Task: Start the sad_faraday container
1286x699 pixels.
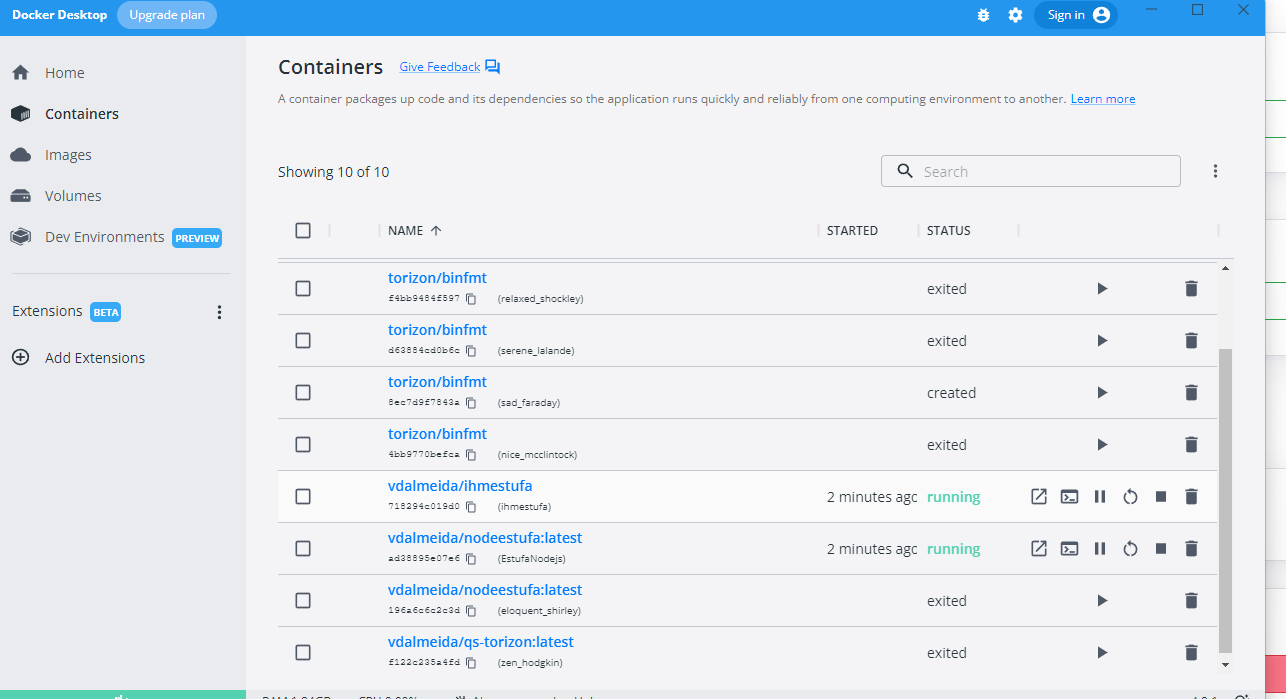Action: pyautogui.click(x=1102, y=392)
